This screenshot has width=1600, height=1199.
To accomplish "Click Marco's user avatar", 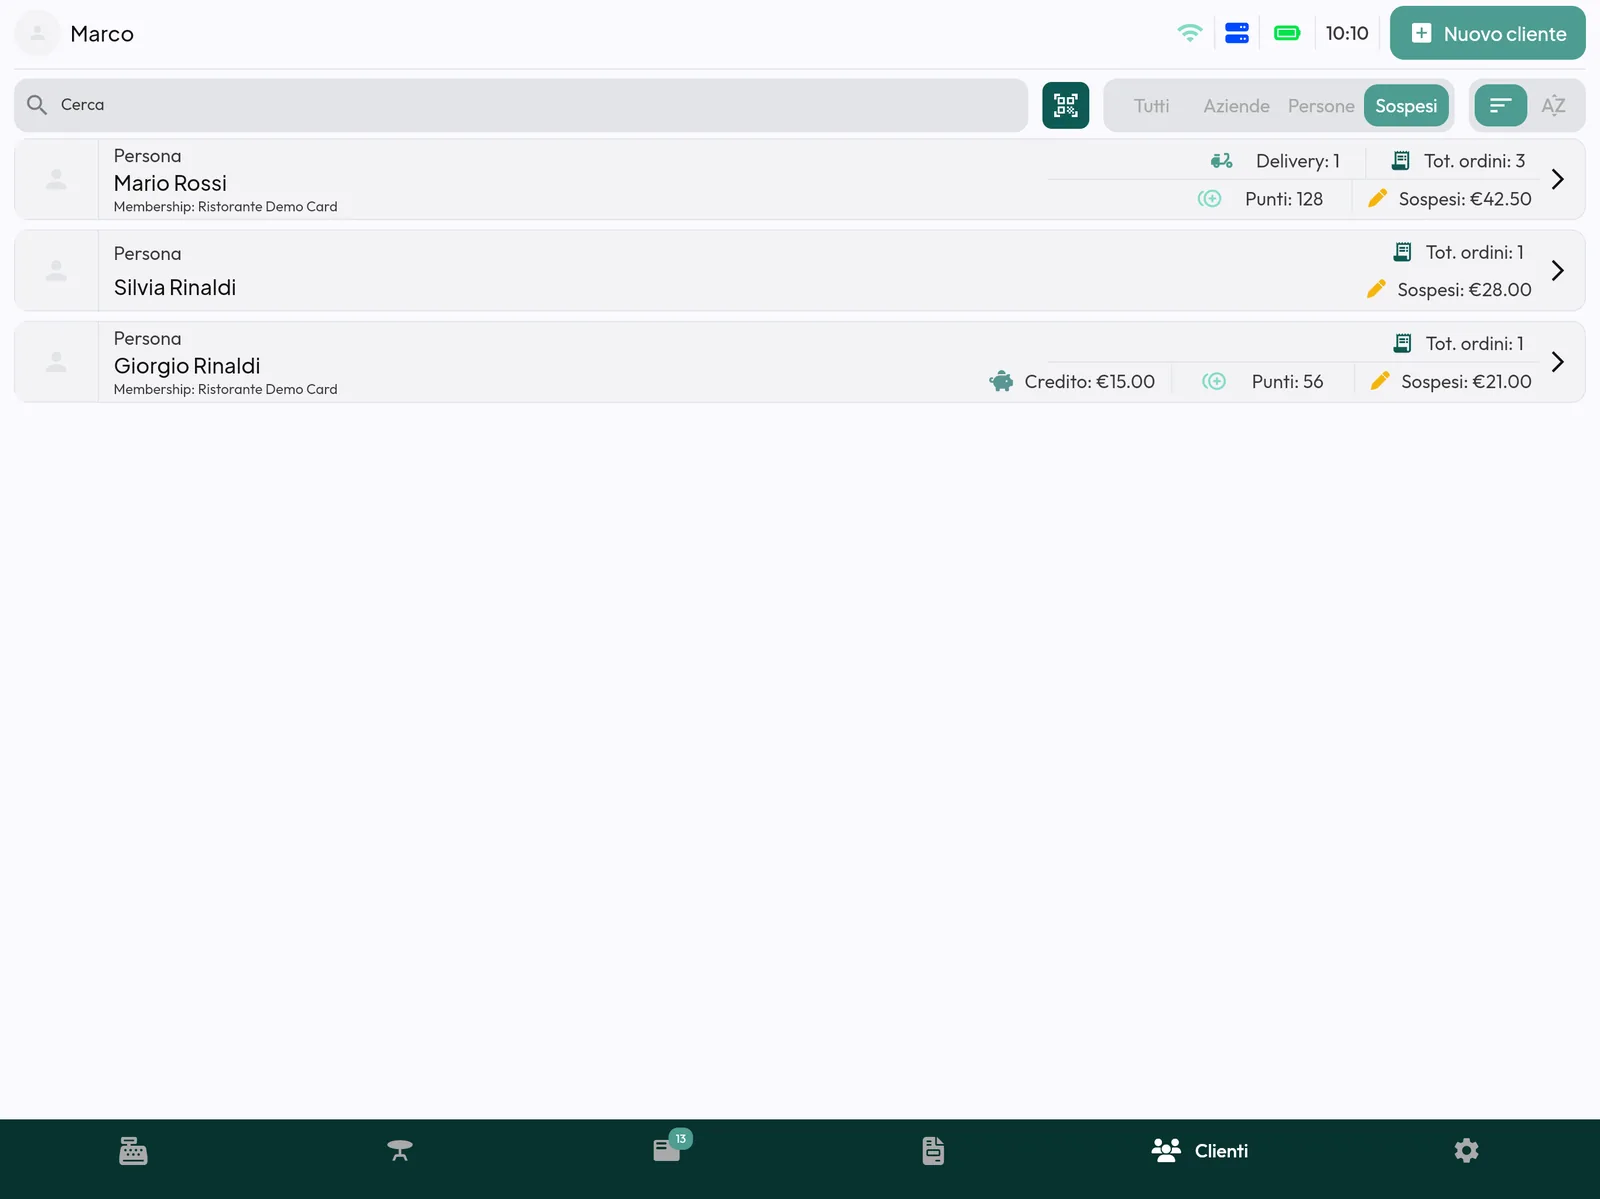I will pyautogui.click(x=38, y=33).
